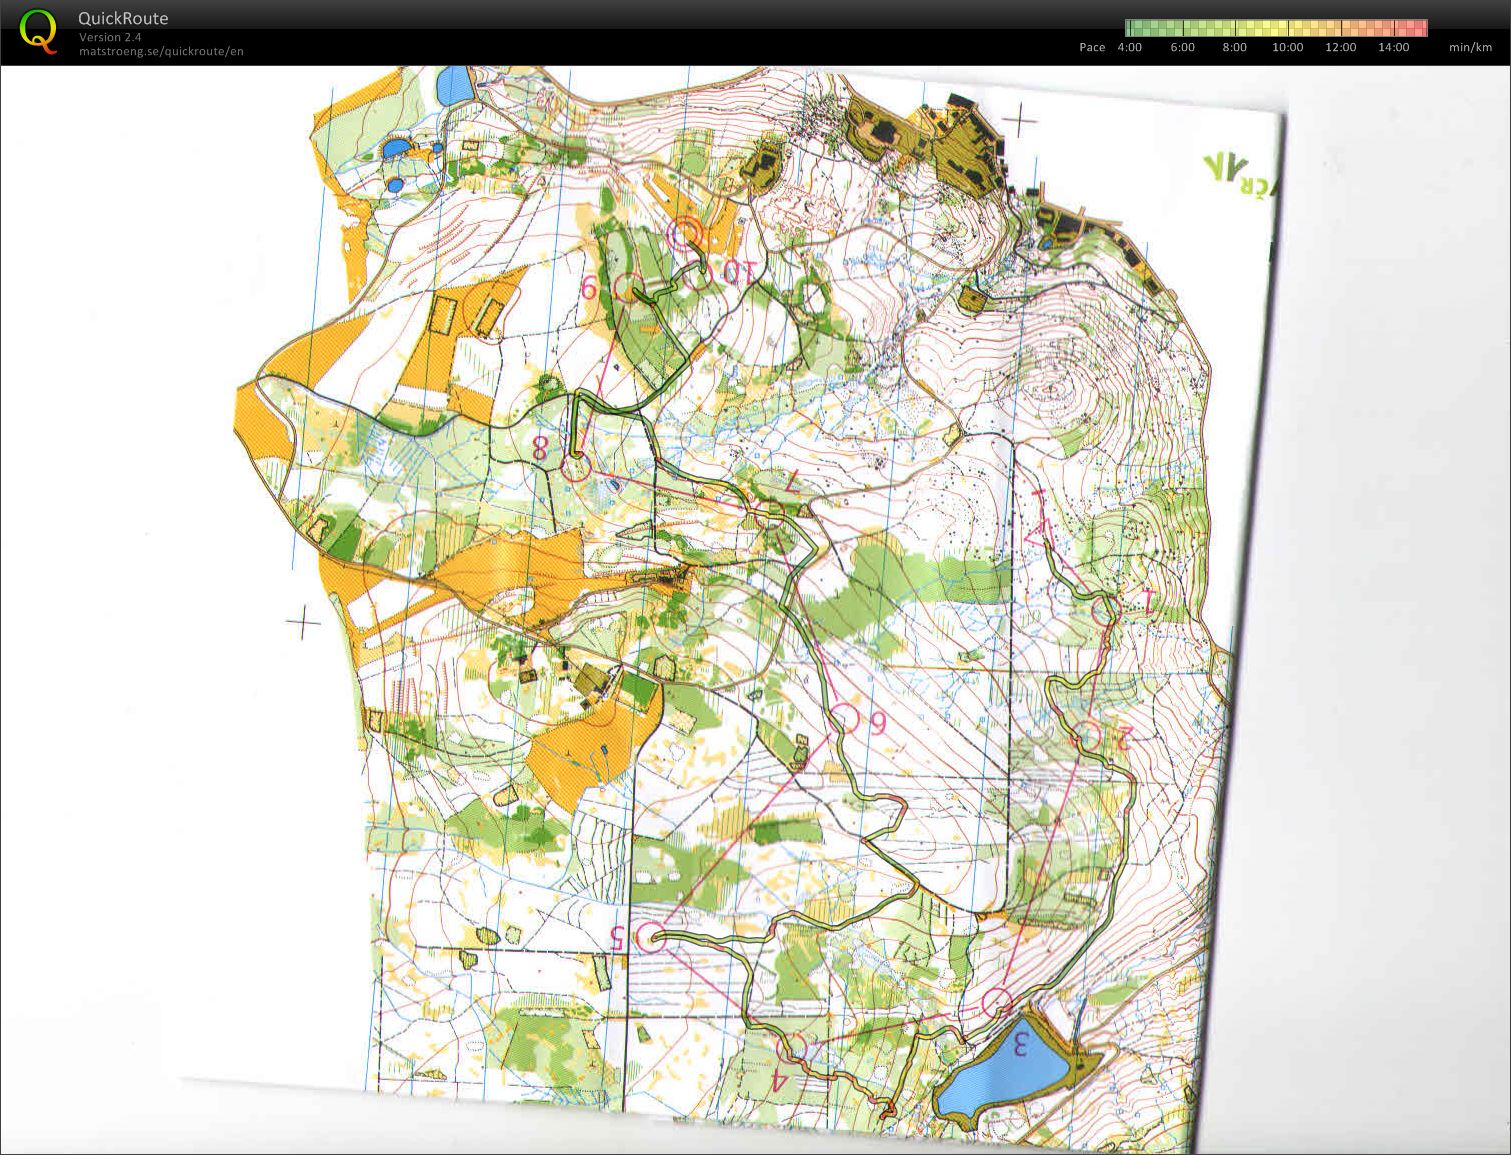Click the 14:00 pace value

(x=1393, y=47)
